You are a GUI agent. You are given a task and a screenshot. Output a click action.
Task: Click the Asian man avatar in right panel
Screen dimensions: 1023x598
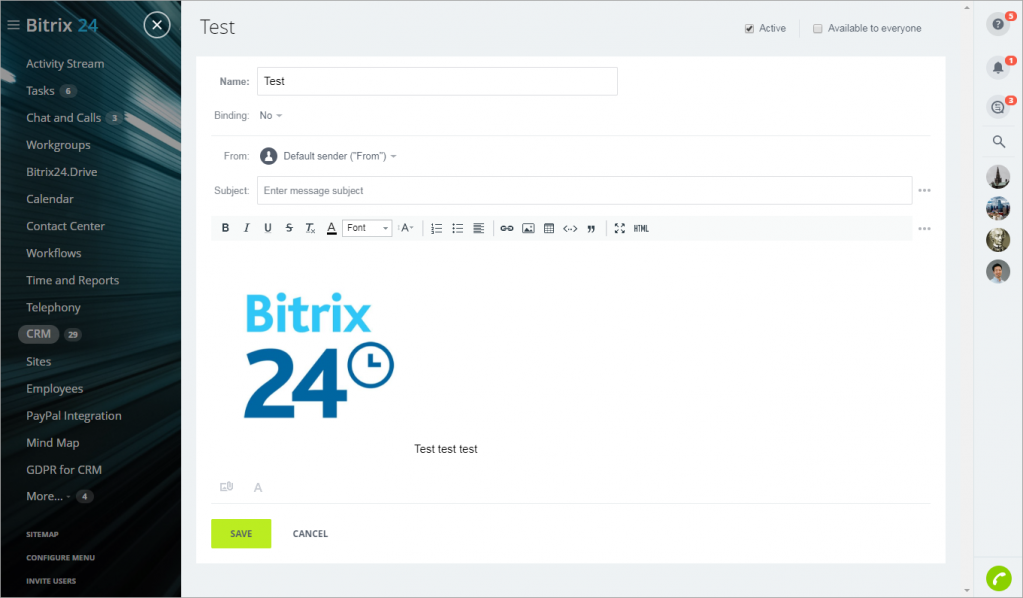[x=998, y=271]
